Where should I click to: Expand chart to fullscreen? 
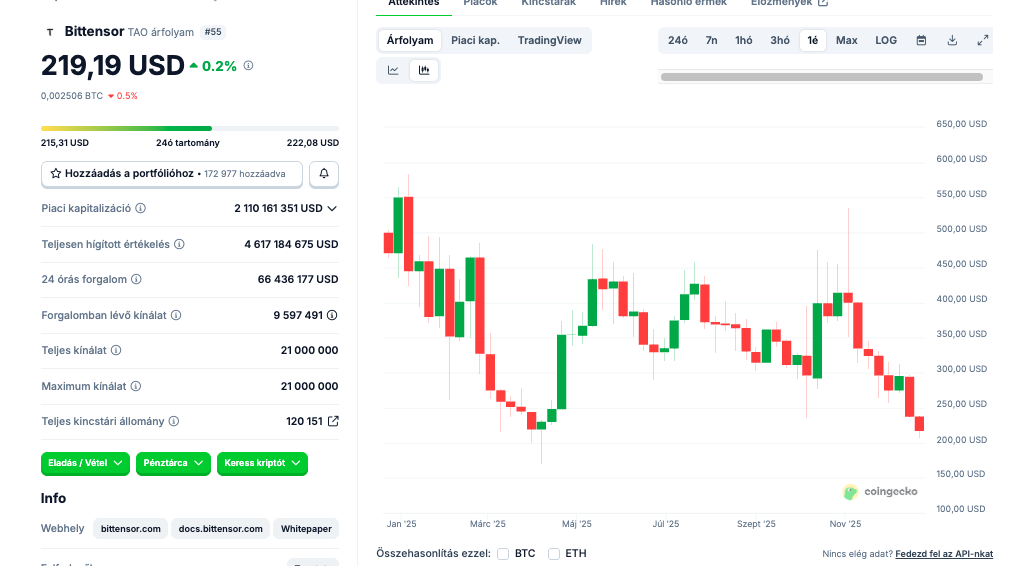click(982, 41)
